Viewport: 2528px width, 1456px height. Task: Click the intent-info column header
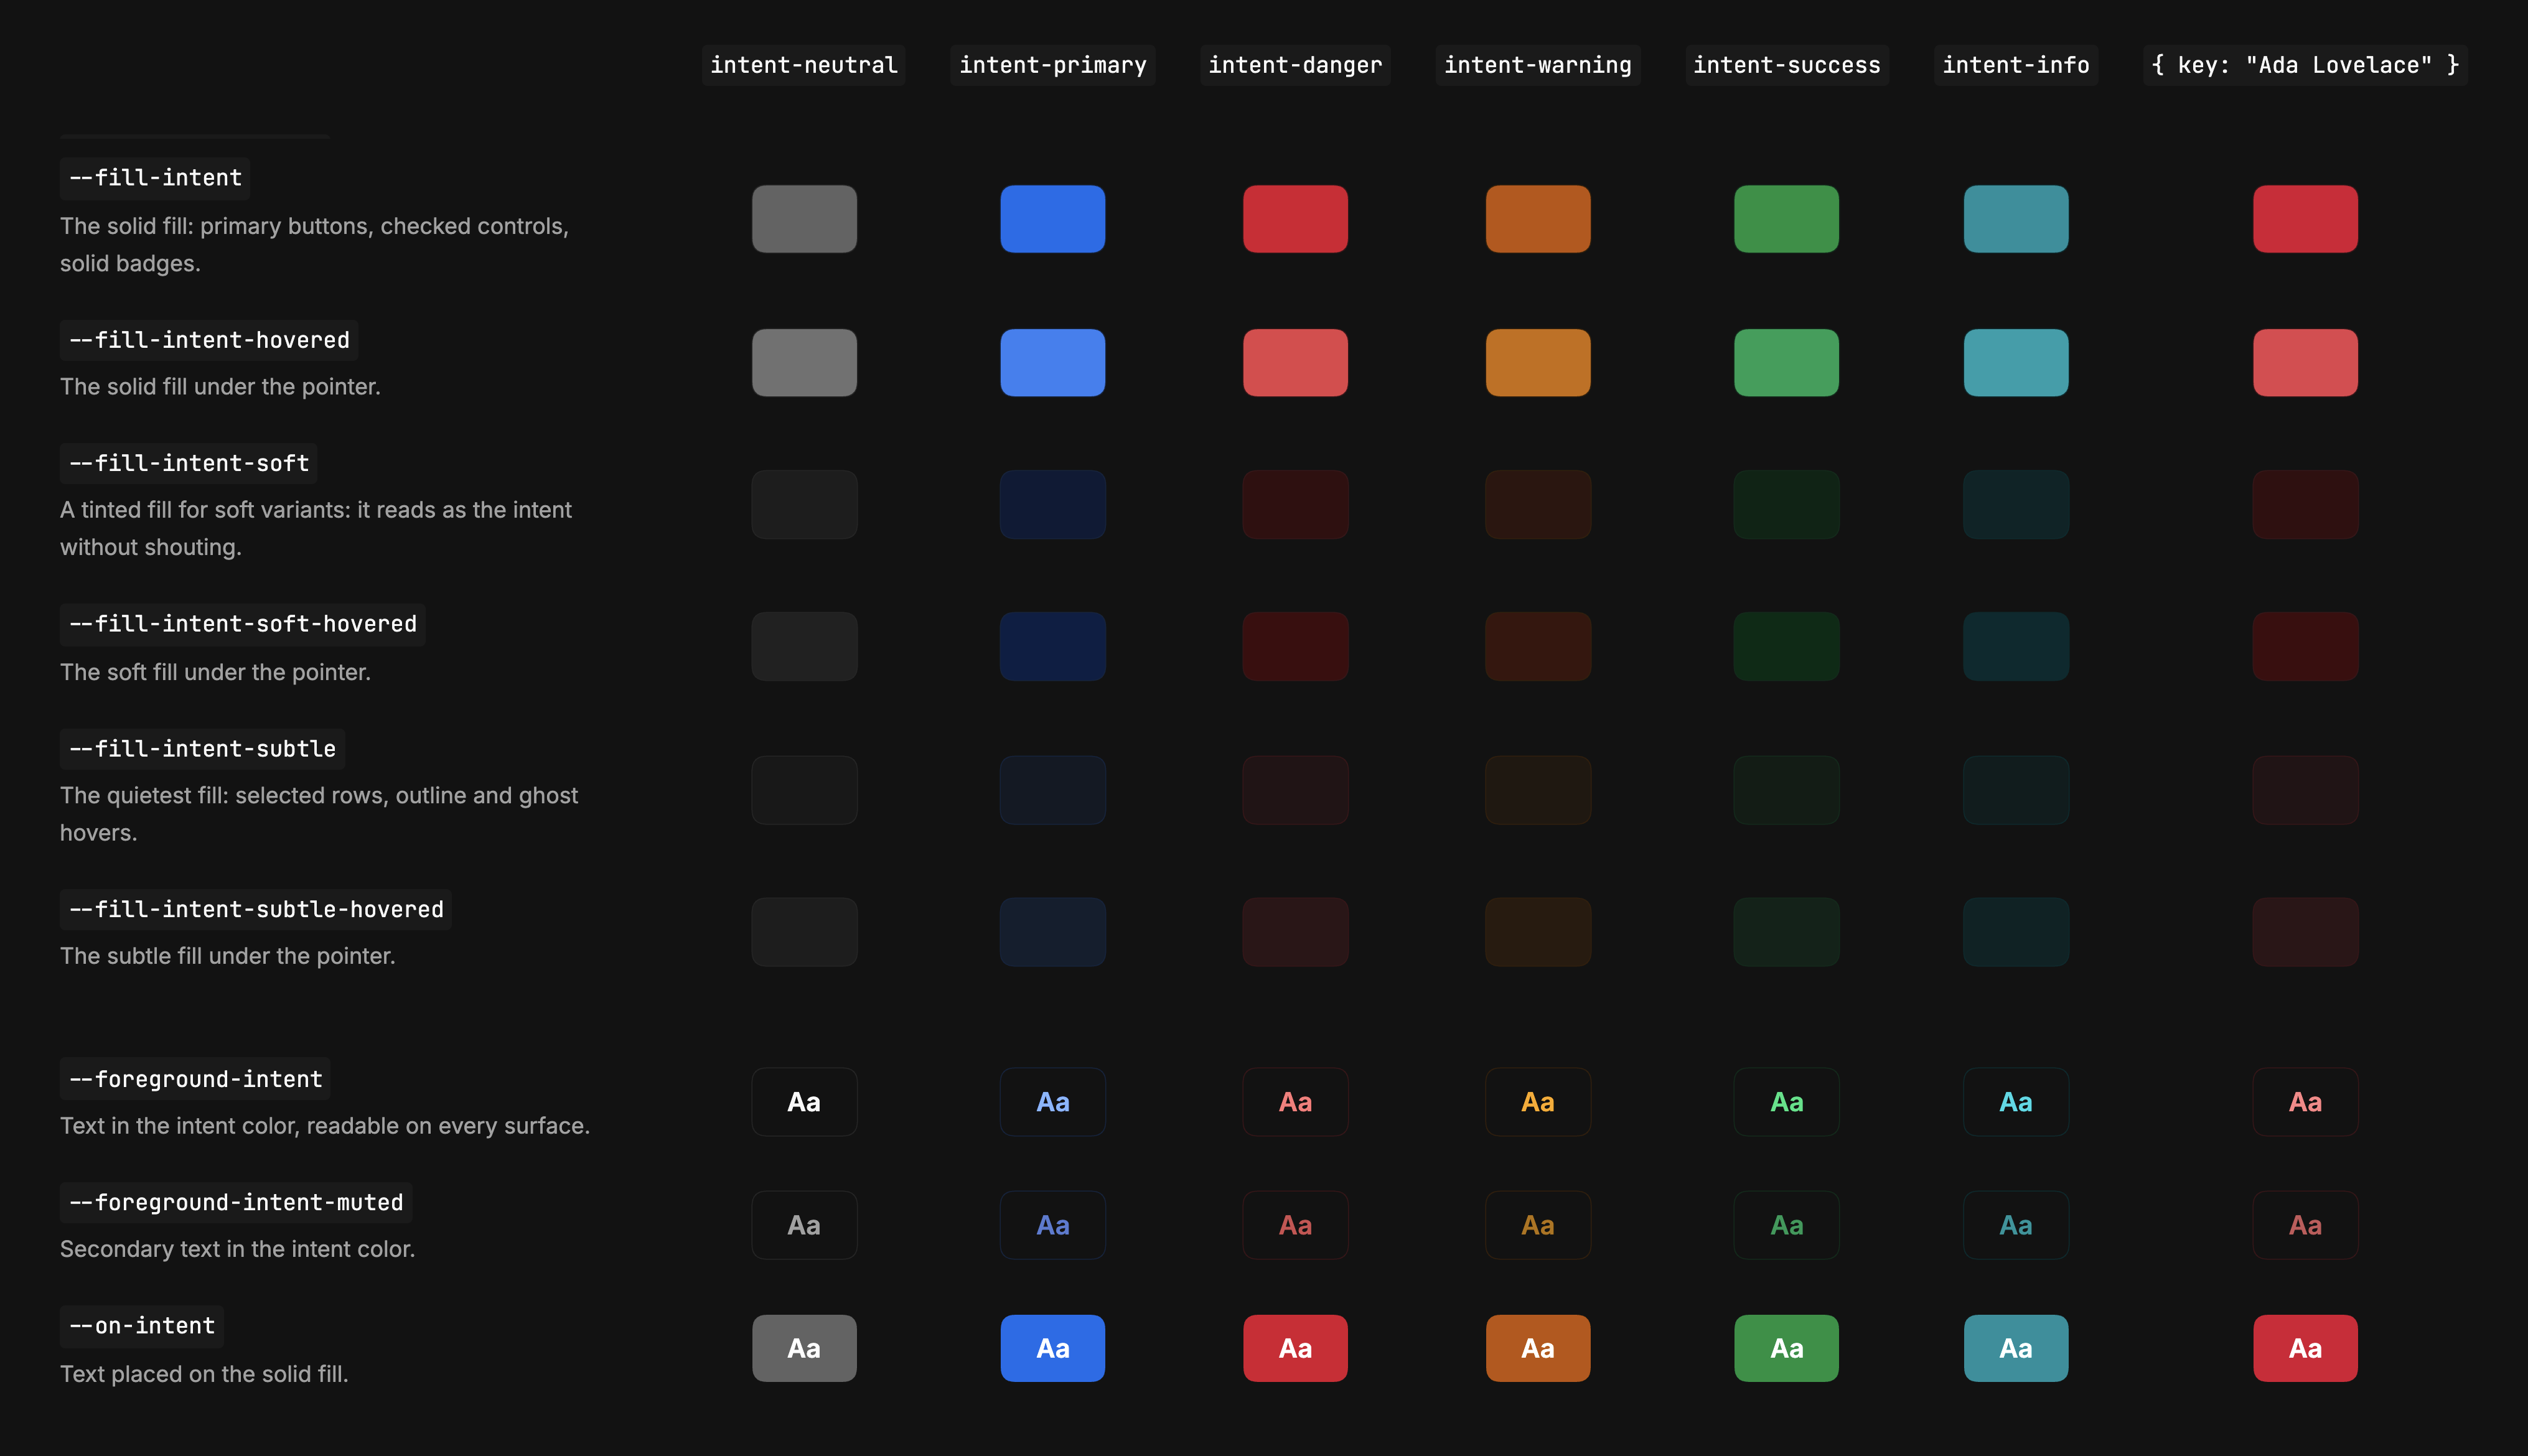point(2016,65)
